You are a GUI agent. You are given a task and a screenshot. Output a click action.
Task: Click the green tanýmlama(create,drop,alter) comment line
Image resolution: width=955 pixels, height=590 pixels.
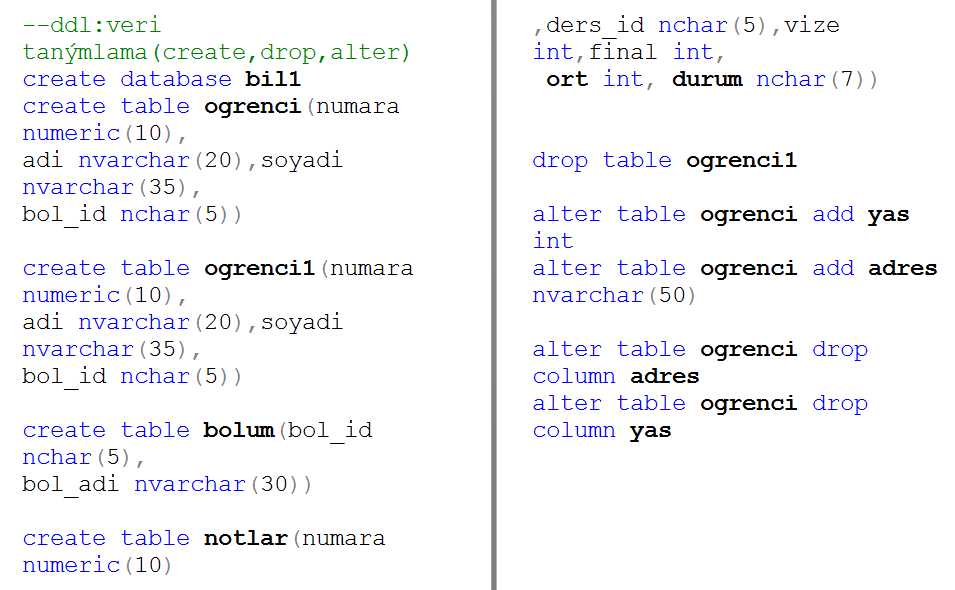pyautogui.click(x=216, y=52)
